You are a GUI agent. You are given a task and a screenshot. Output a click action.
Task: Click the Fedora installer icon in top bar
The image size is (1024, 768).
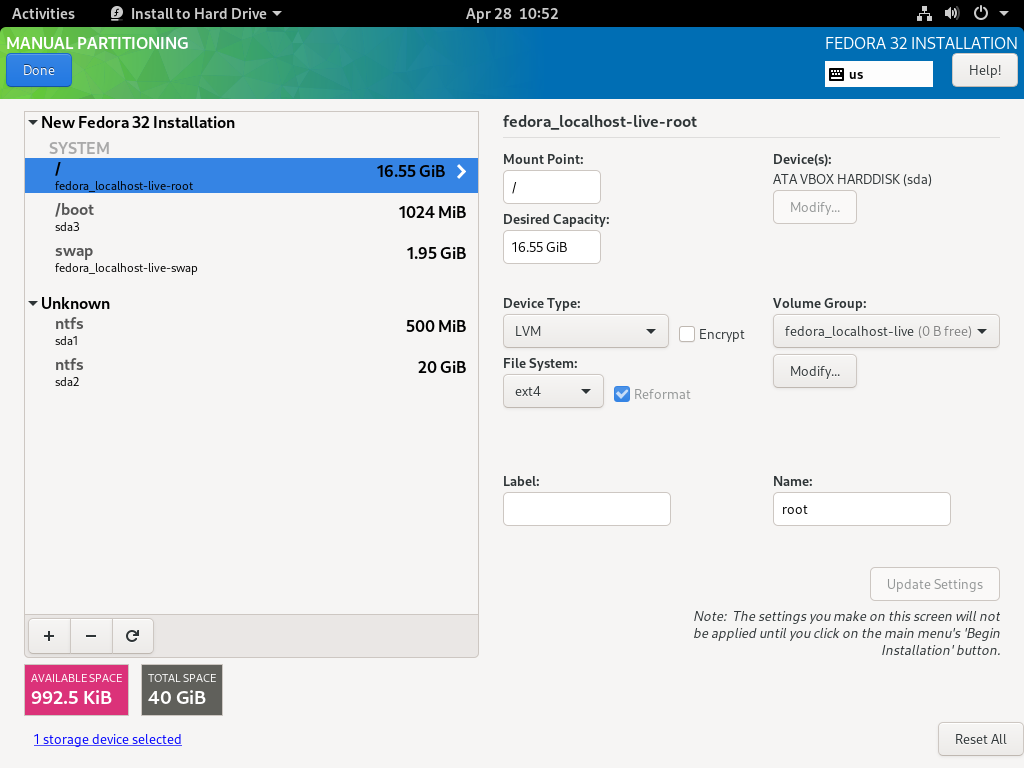click(x=117, y=13)
